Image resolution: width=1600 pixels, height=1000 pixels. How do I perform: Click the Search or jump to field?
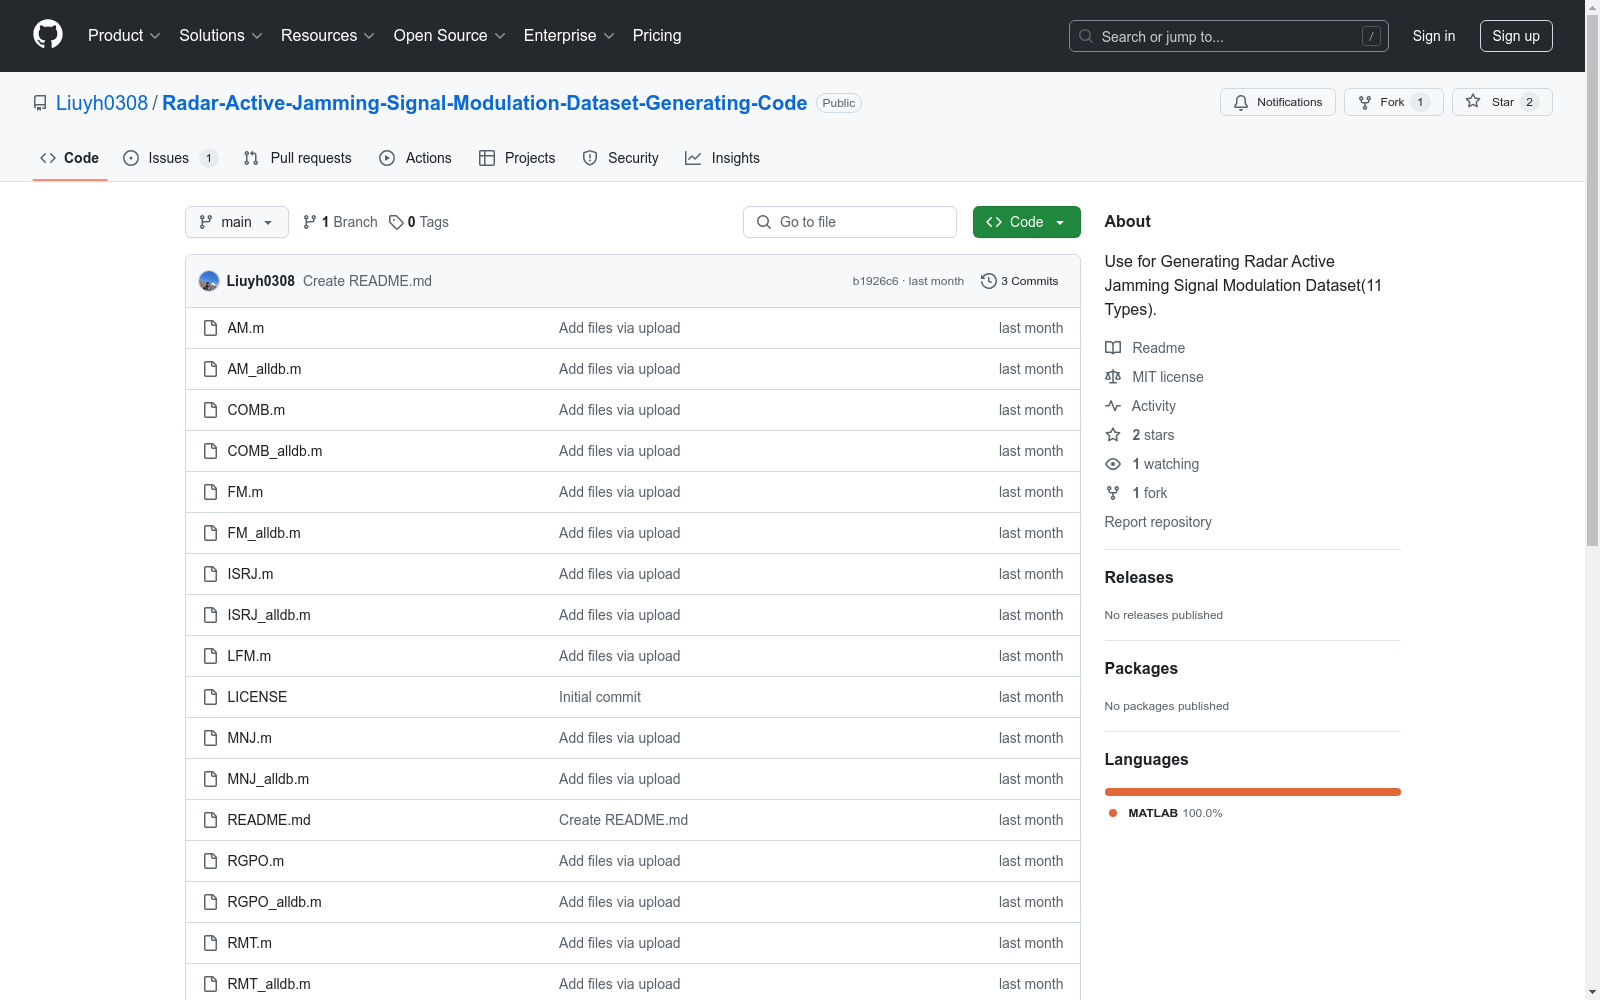(1229, 36)
